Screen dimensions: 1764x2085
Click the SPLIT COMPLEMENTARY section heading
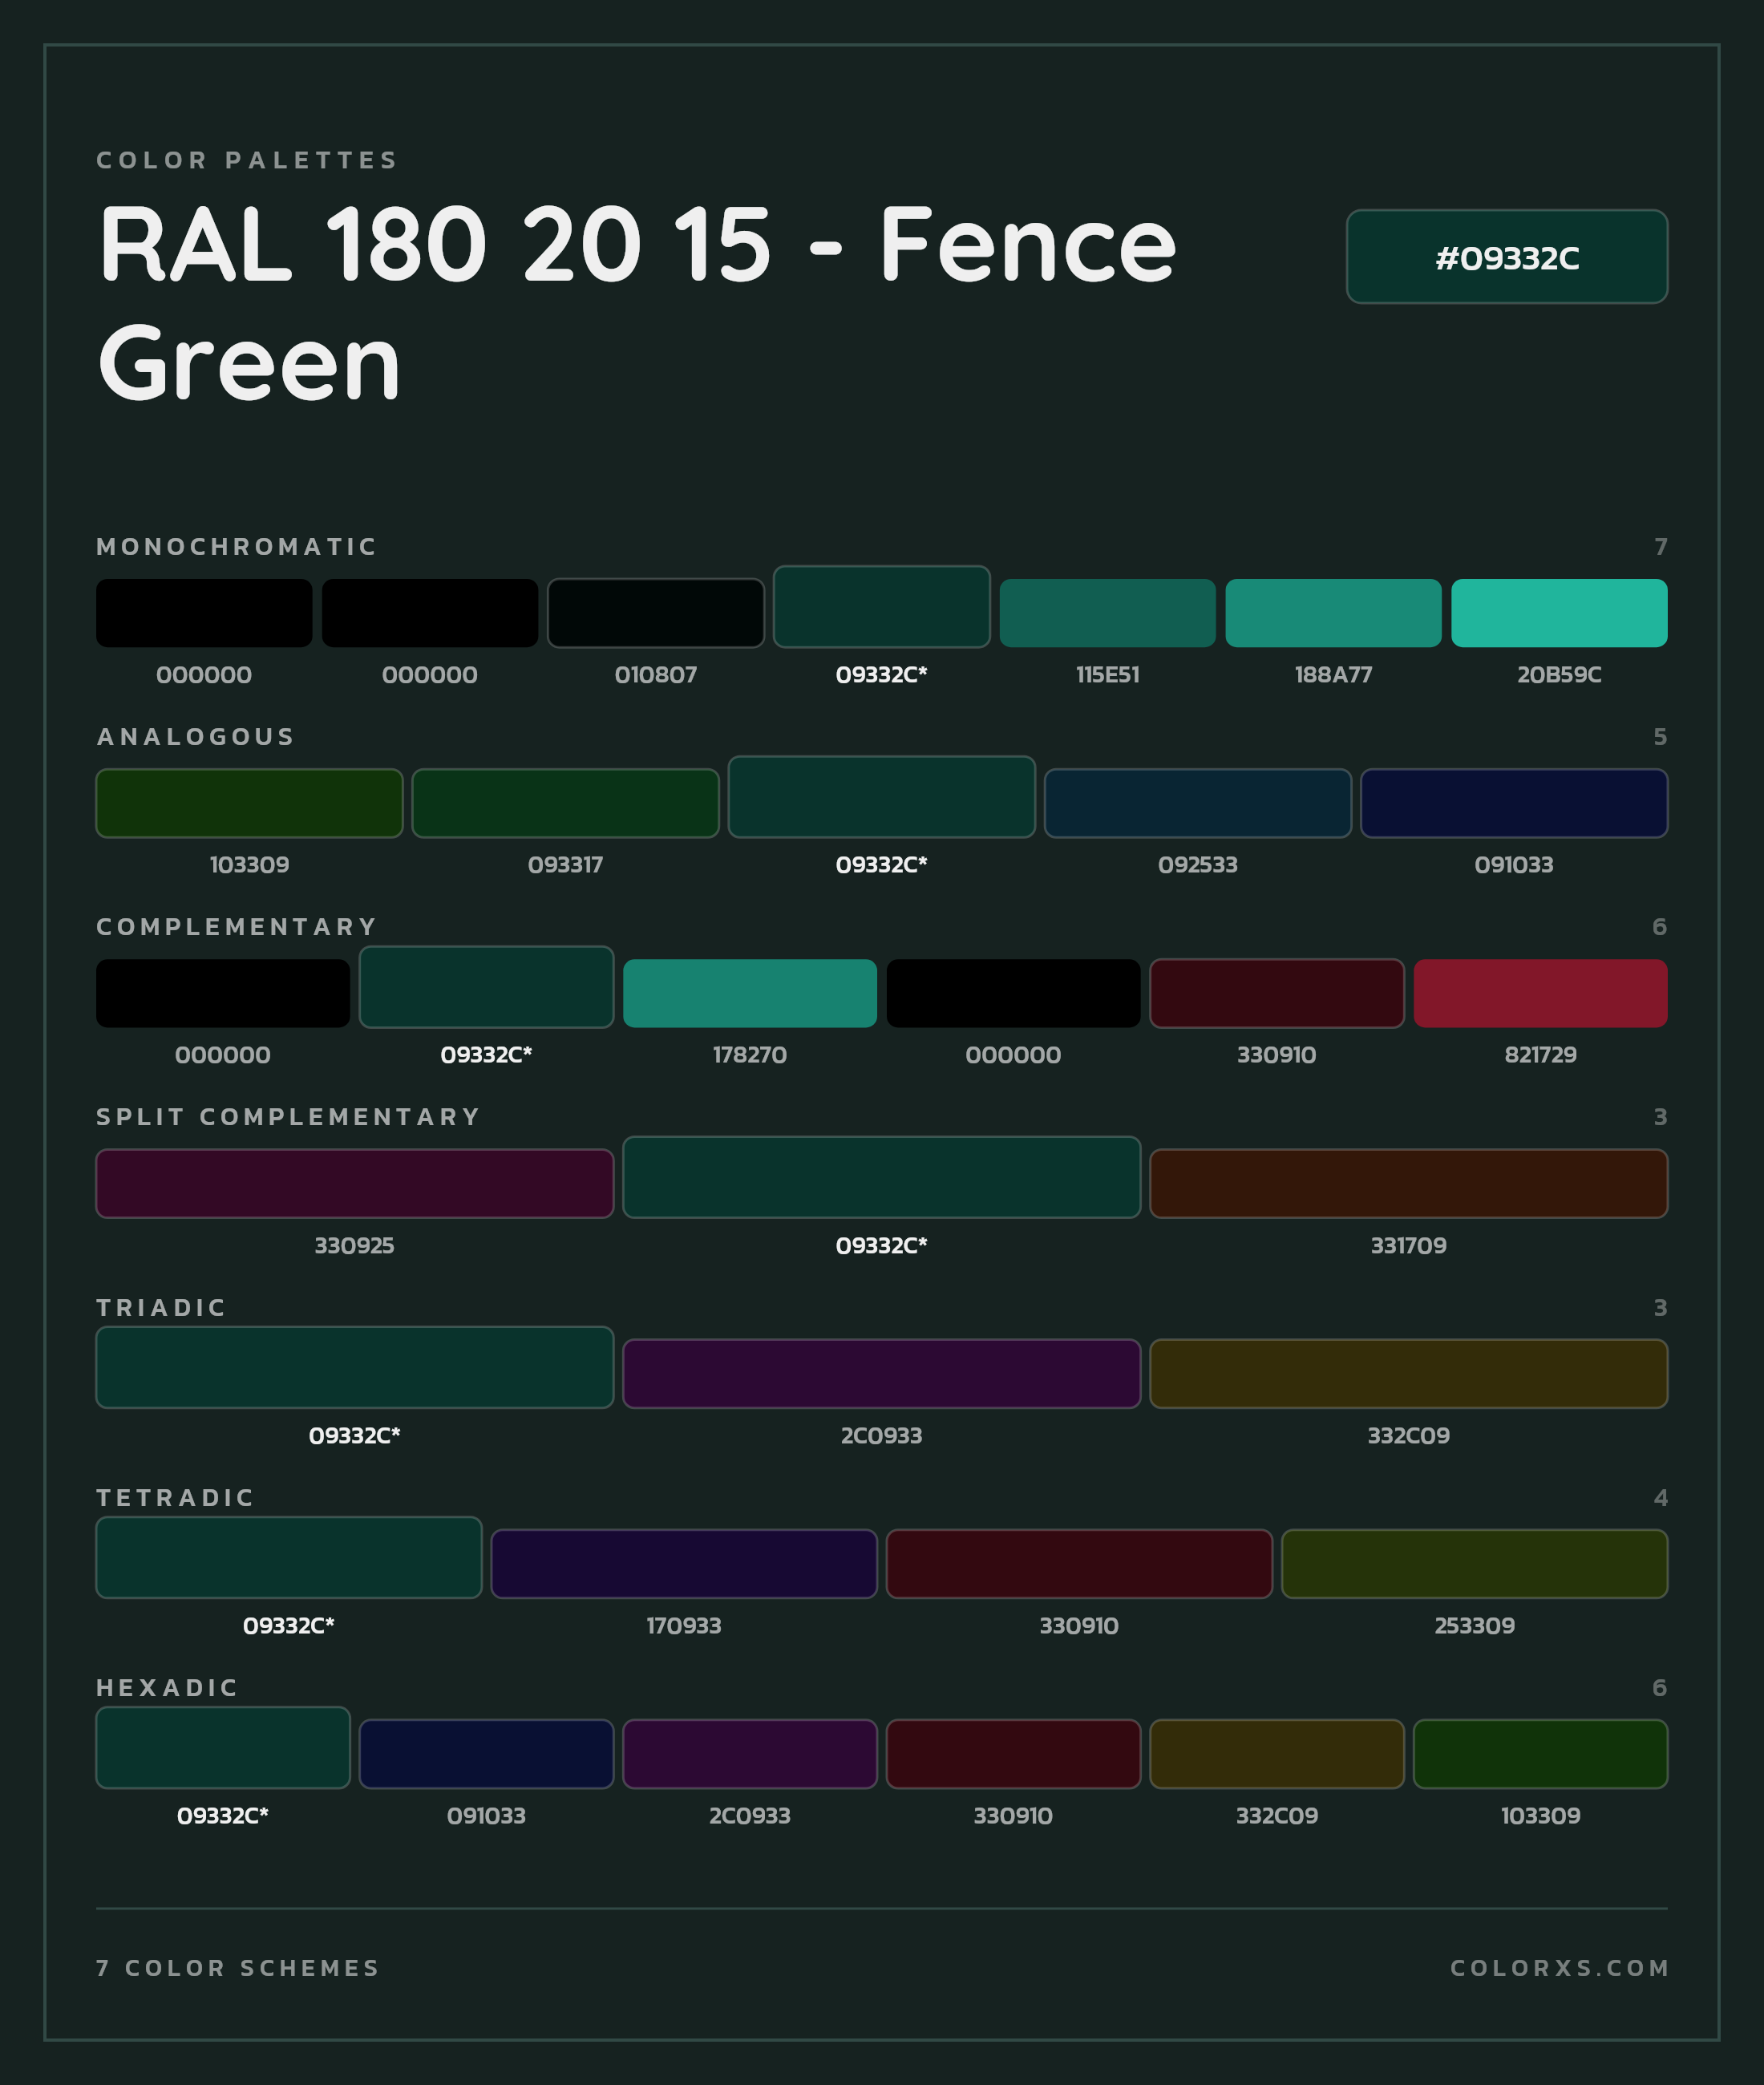click(289, 1116)
